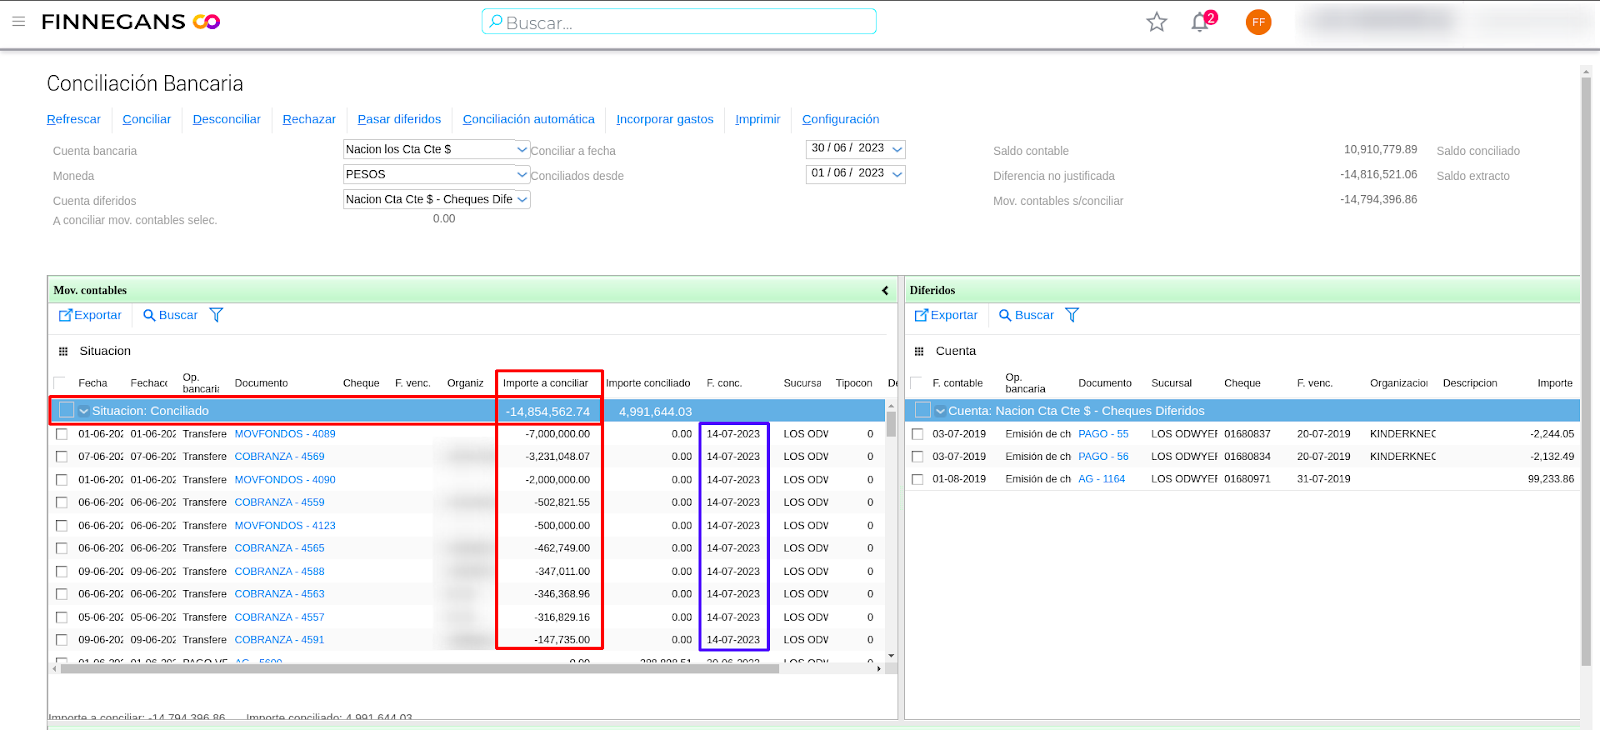Check the MOVFONDOS - 4089 row checkbox

pos(62,434)
